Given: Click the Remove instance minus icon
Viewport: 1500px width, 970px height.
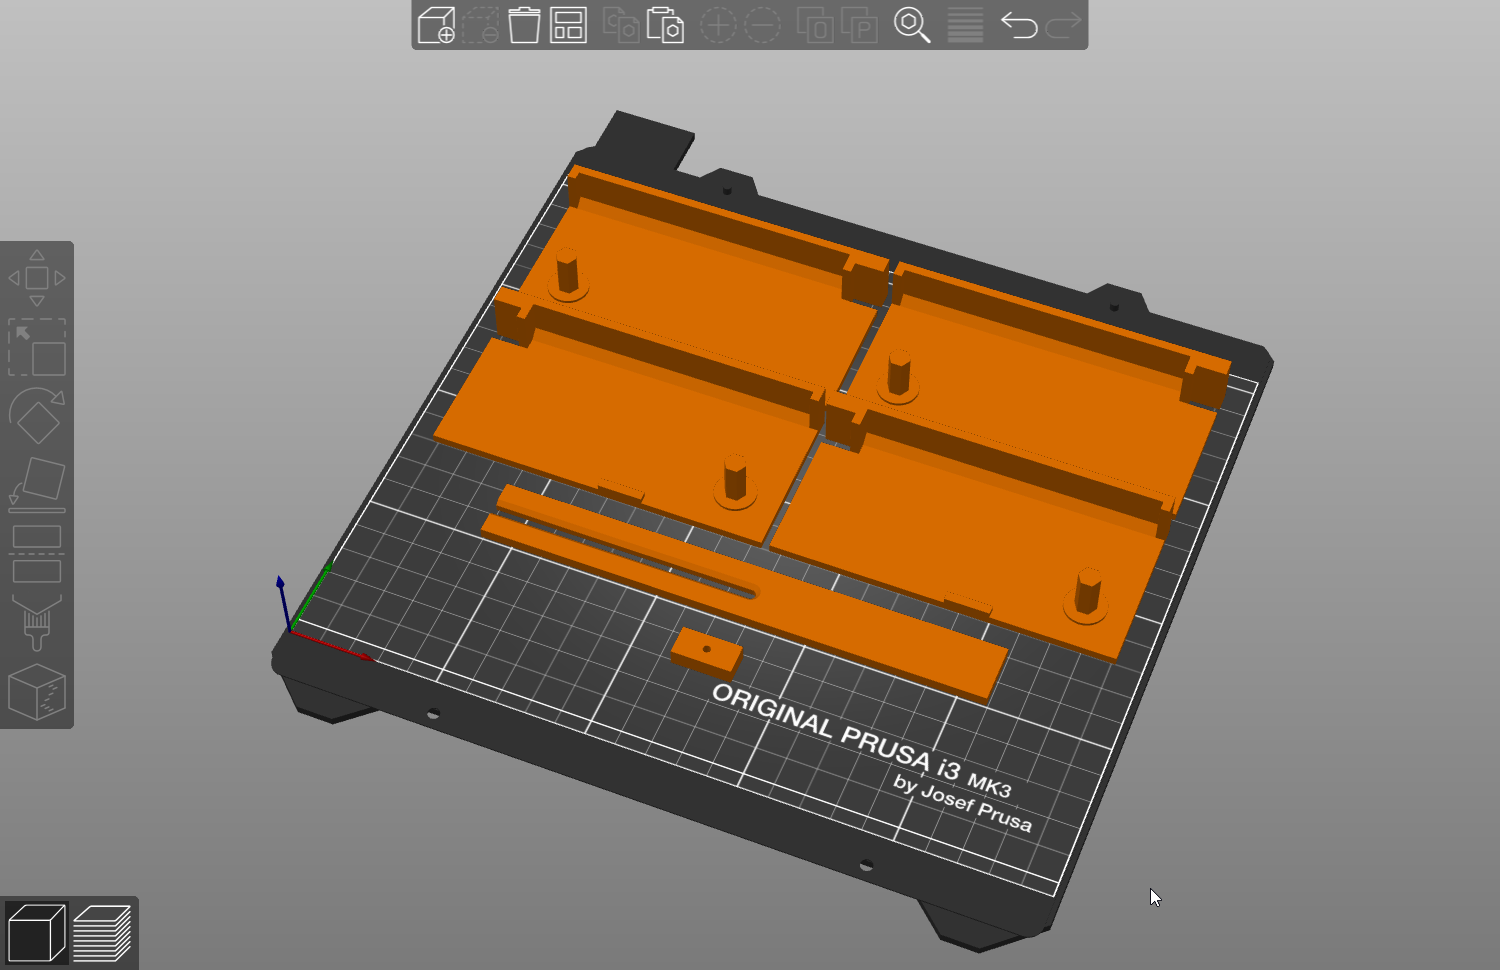Looking at the screenshot, I should 762,25.
